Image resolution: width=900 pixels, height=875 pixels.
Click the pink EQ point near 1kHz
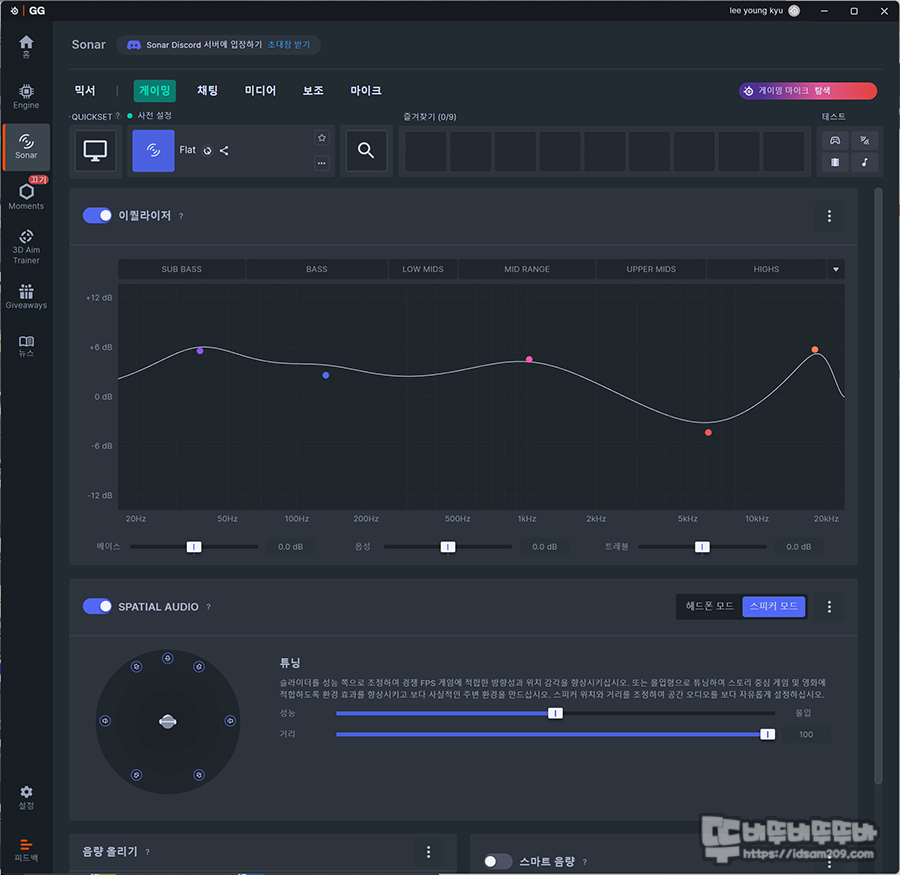pos(529,359)
